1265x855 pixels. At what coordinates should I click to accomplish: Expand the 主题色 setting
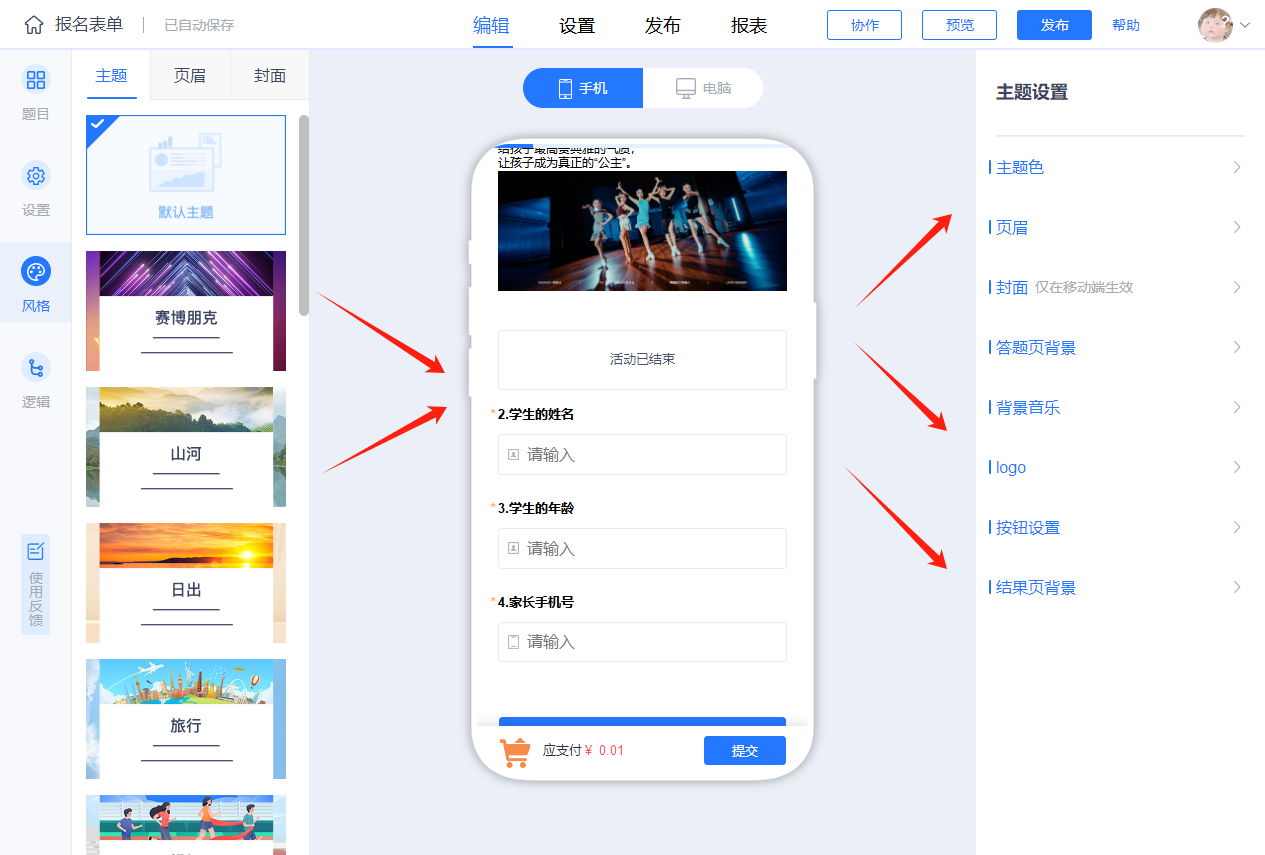point(1118,167)
